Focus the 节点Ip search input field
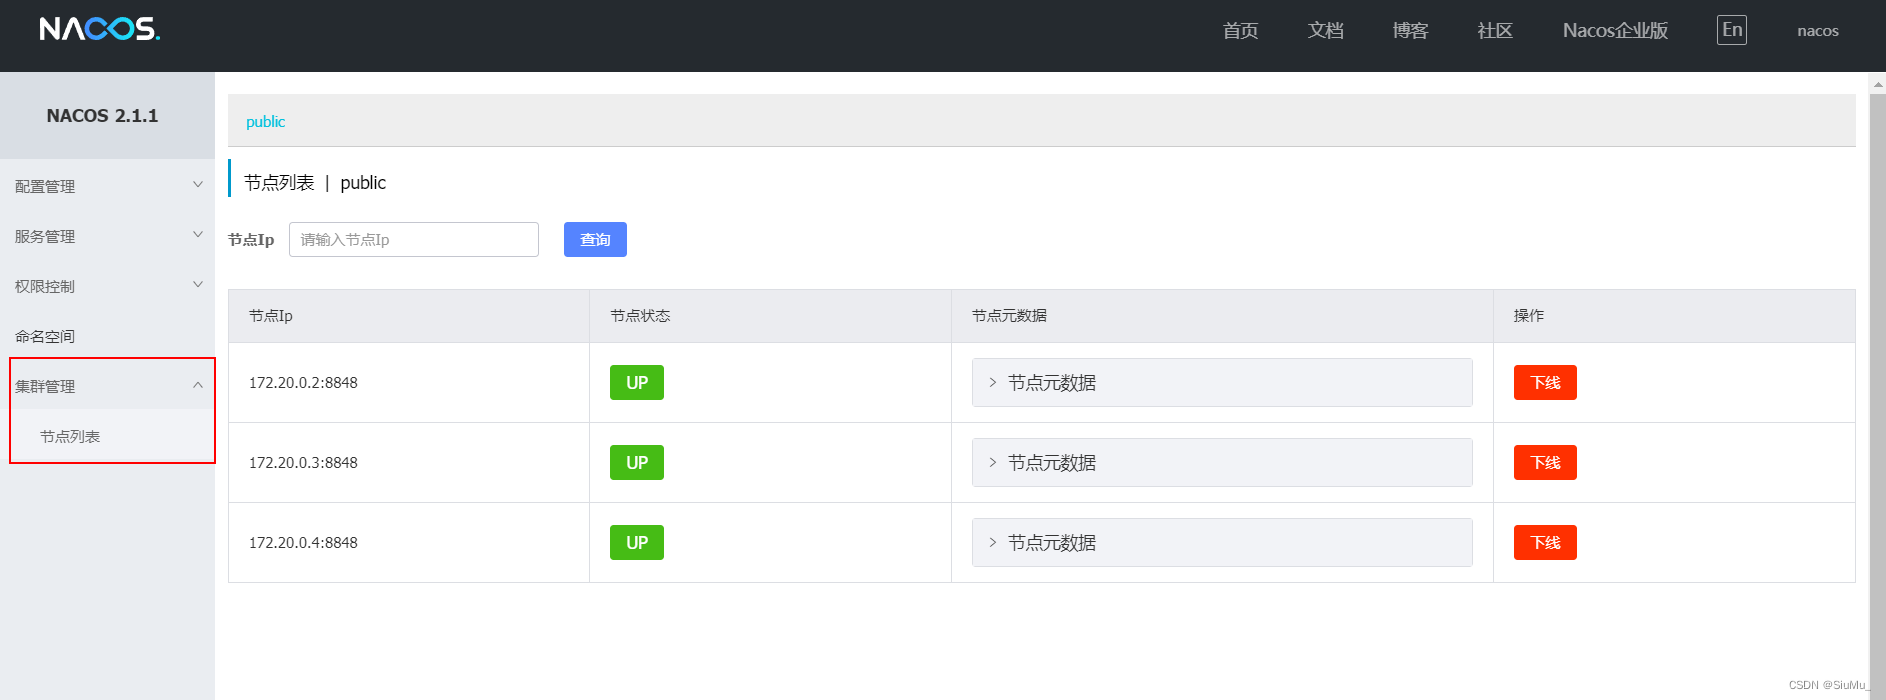This screenshot has width=1886, height=700. point(414,240)
